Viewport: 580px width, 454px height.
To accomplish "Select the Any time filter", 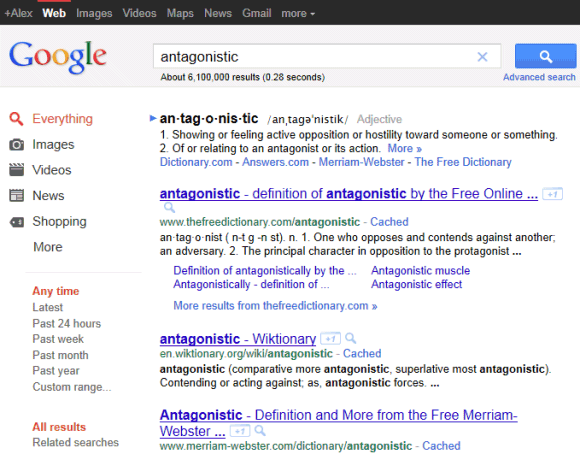I will pos(55,291).
